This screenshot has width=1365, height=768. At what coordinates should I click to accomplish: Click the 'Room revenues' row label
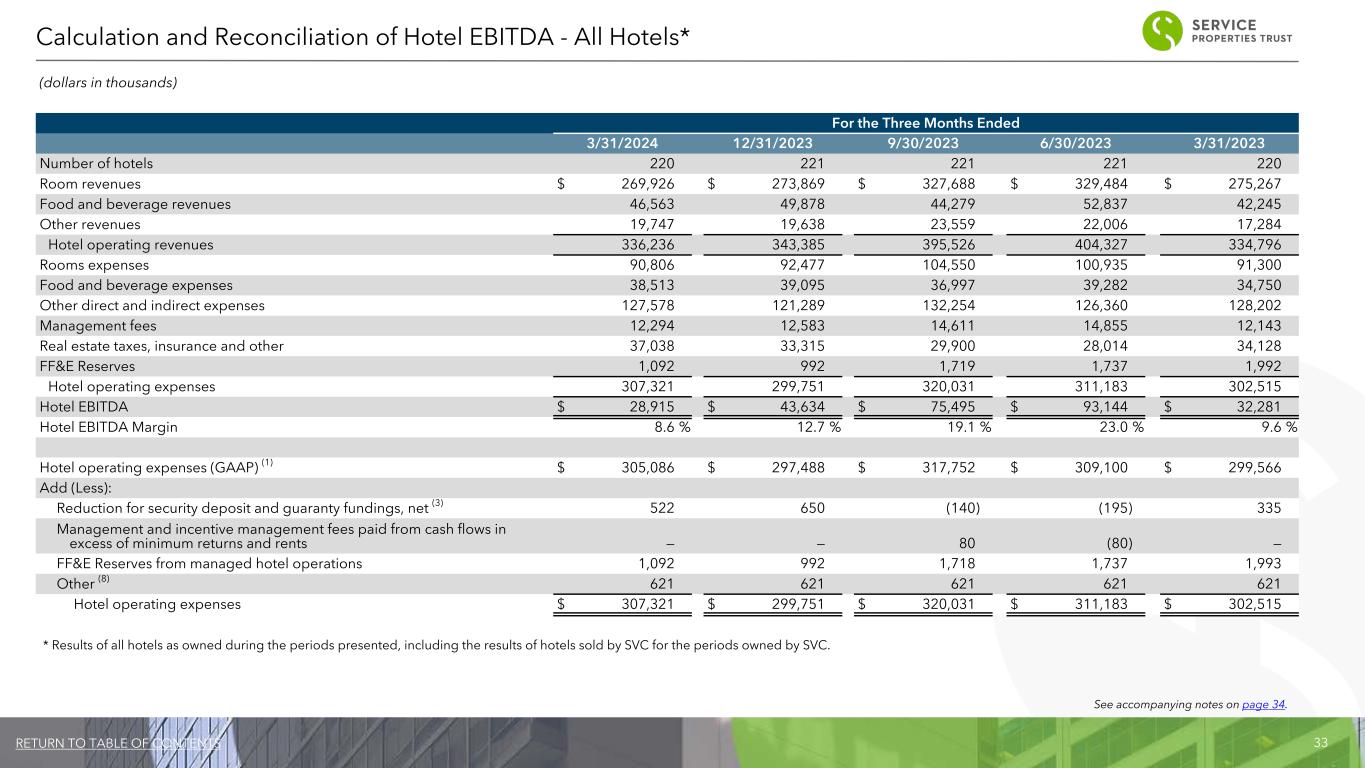coord(90,184)
